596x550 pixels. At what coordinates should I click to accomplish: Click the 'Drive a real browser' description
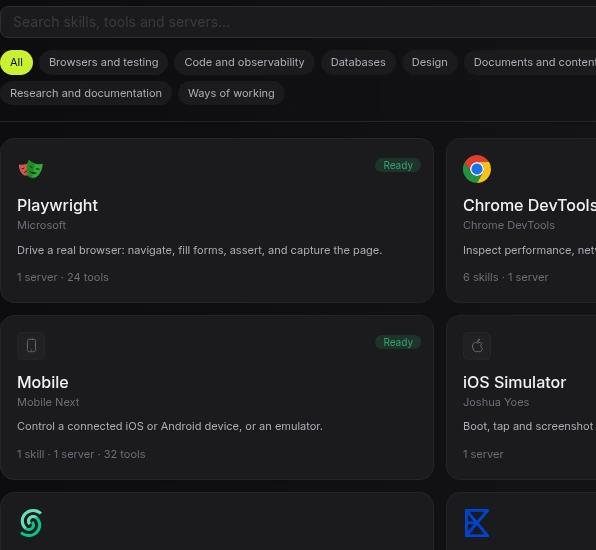(x=200, y=250)
